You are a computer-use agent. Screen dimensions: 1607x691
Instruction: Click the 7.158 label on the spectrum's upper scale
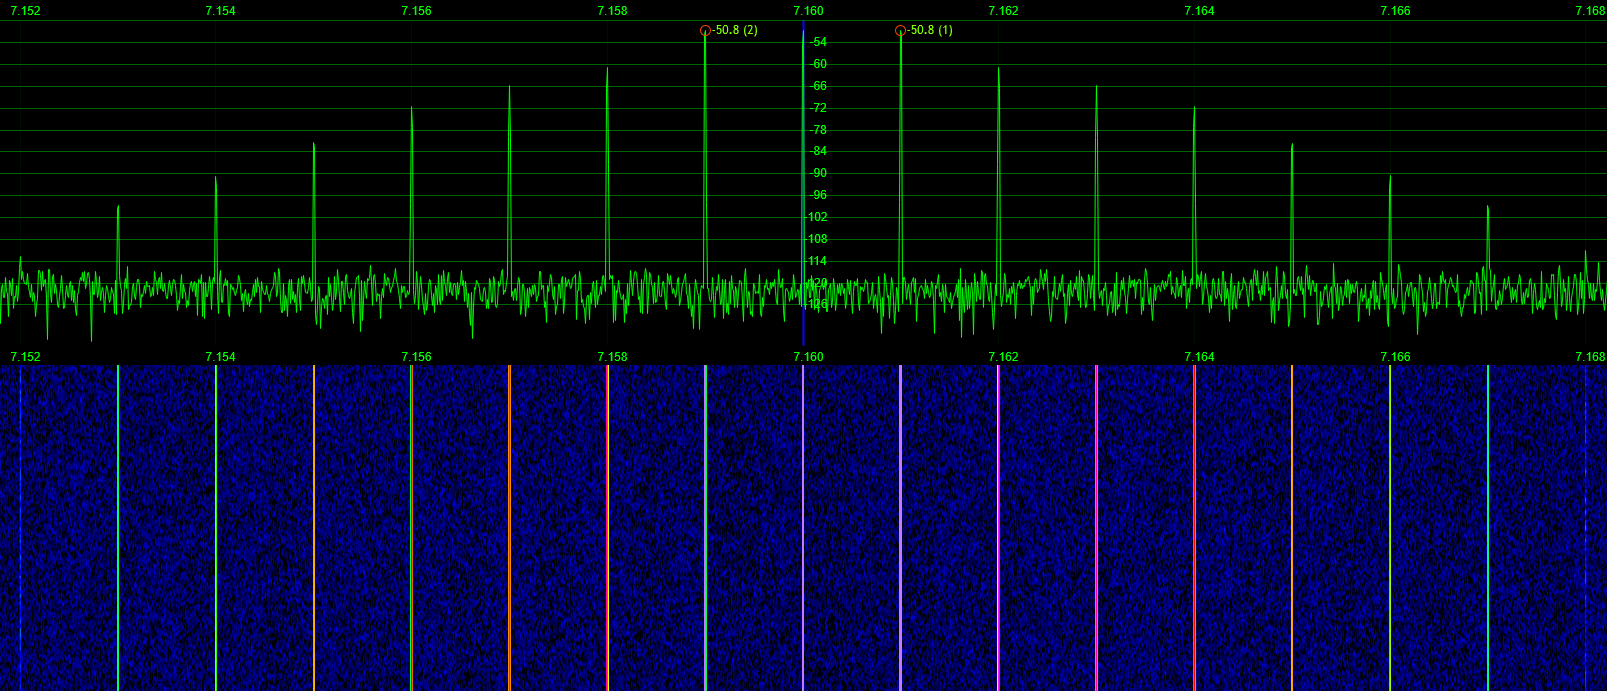pyautogui.click(x=612, y=11)
